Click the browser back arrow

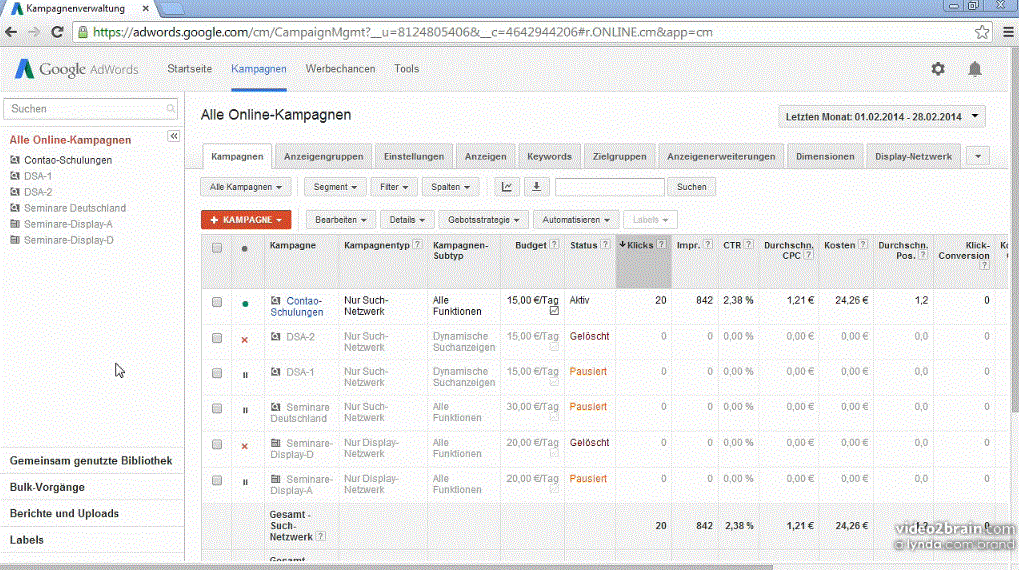(11, 32)
